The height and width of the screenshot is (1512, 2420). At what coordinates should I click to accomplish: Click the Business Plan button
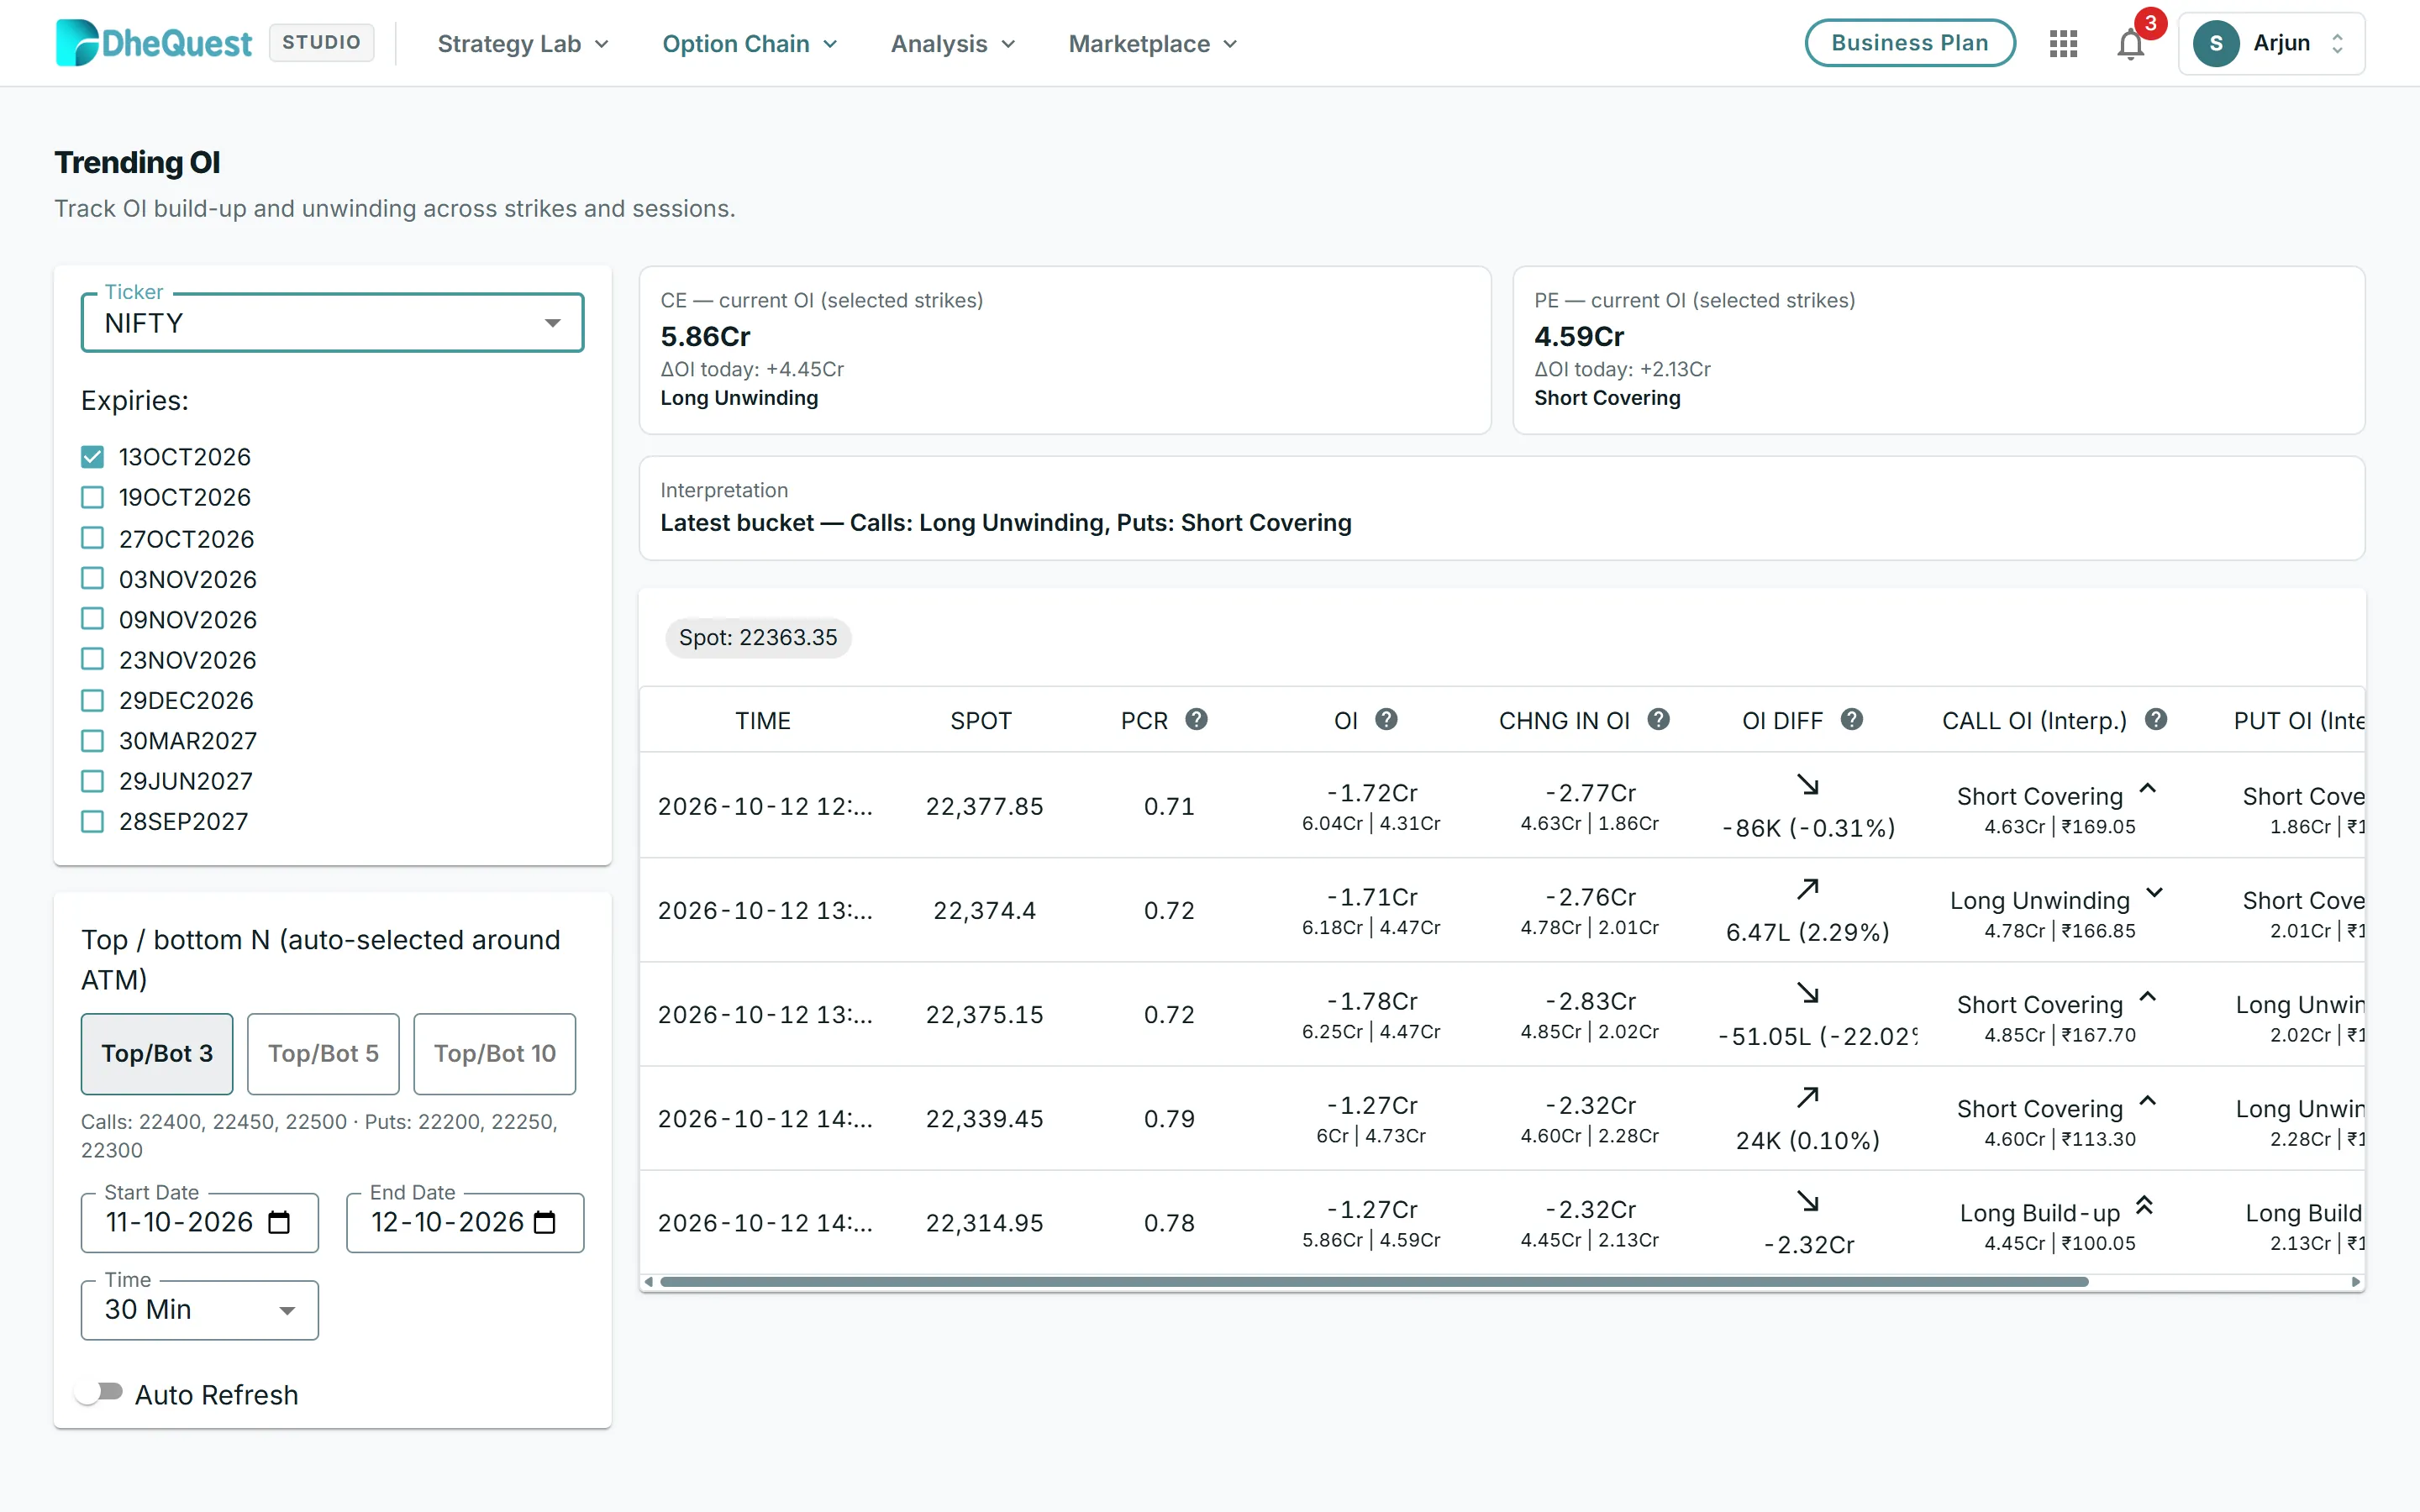[1909, 43]
